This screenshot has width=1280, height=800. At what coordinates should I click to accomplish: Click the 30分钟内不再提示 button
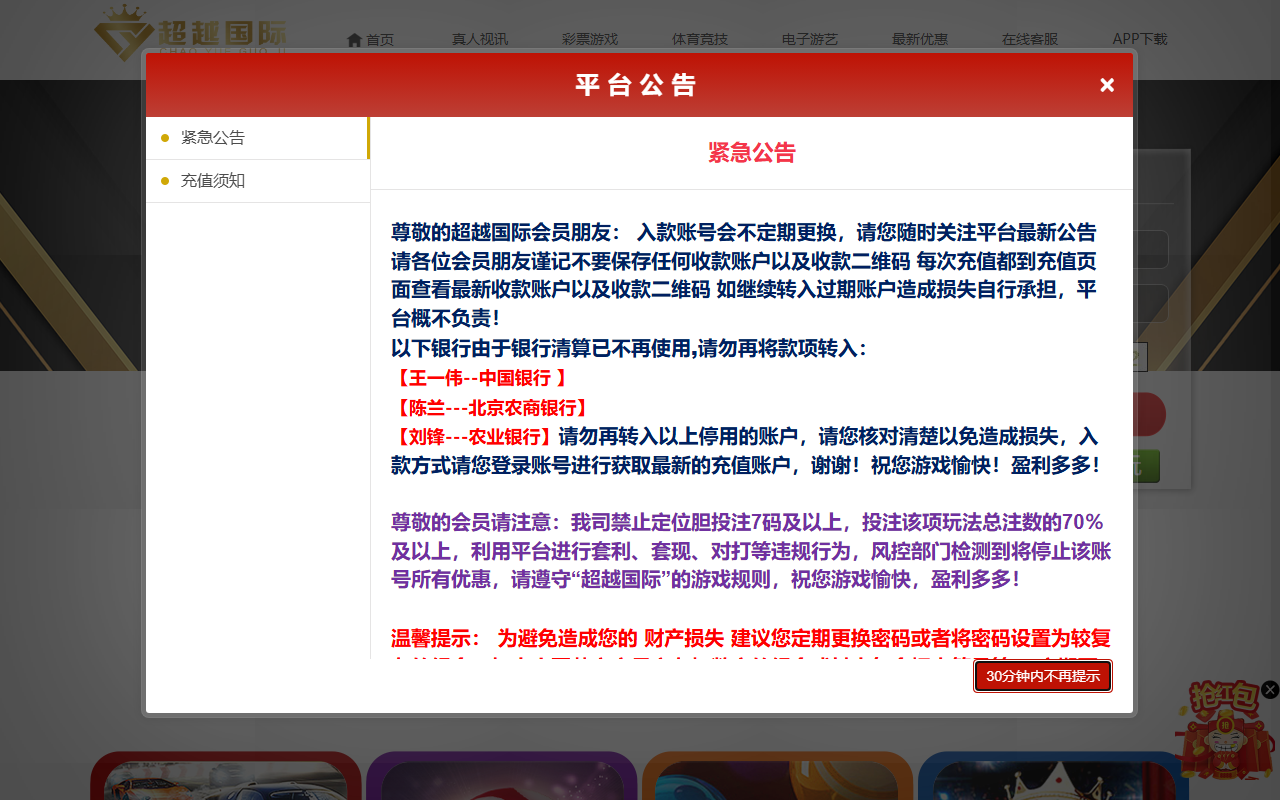point(1043,676)
